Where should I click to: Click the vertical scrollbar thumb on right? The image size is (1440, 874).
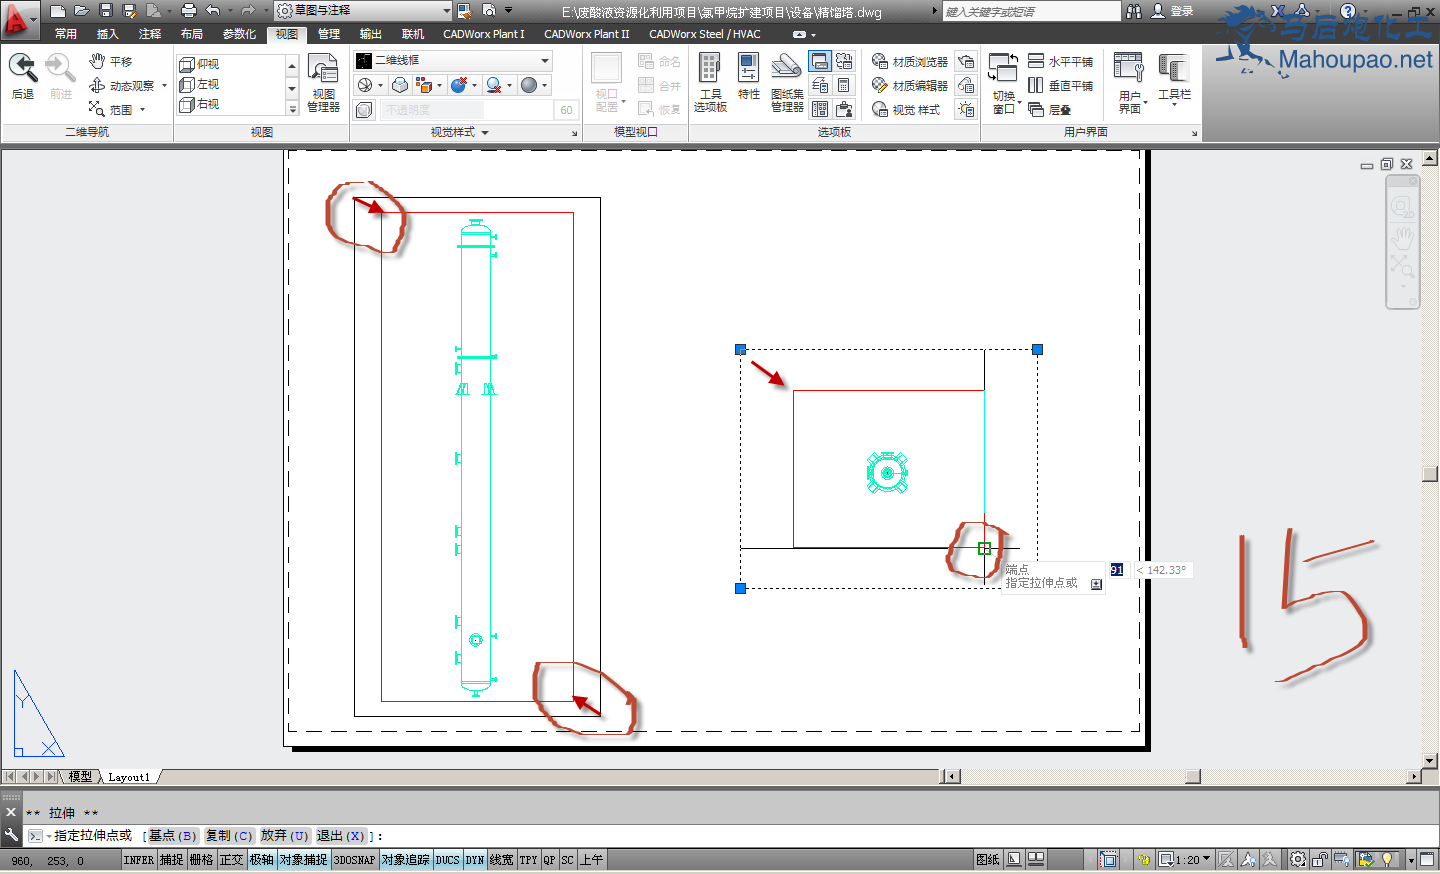[1430, 474]
